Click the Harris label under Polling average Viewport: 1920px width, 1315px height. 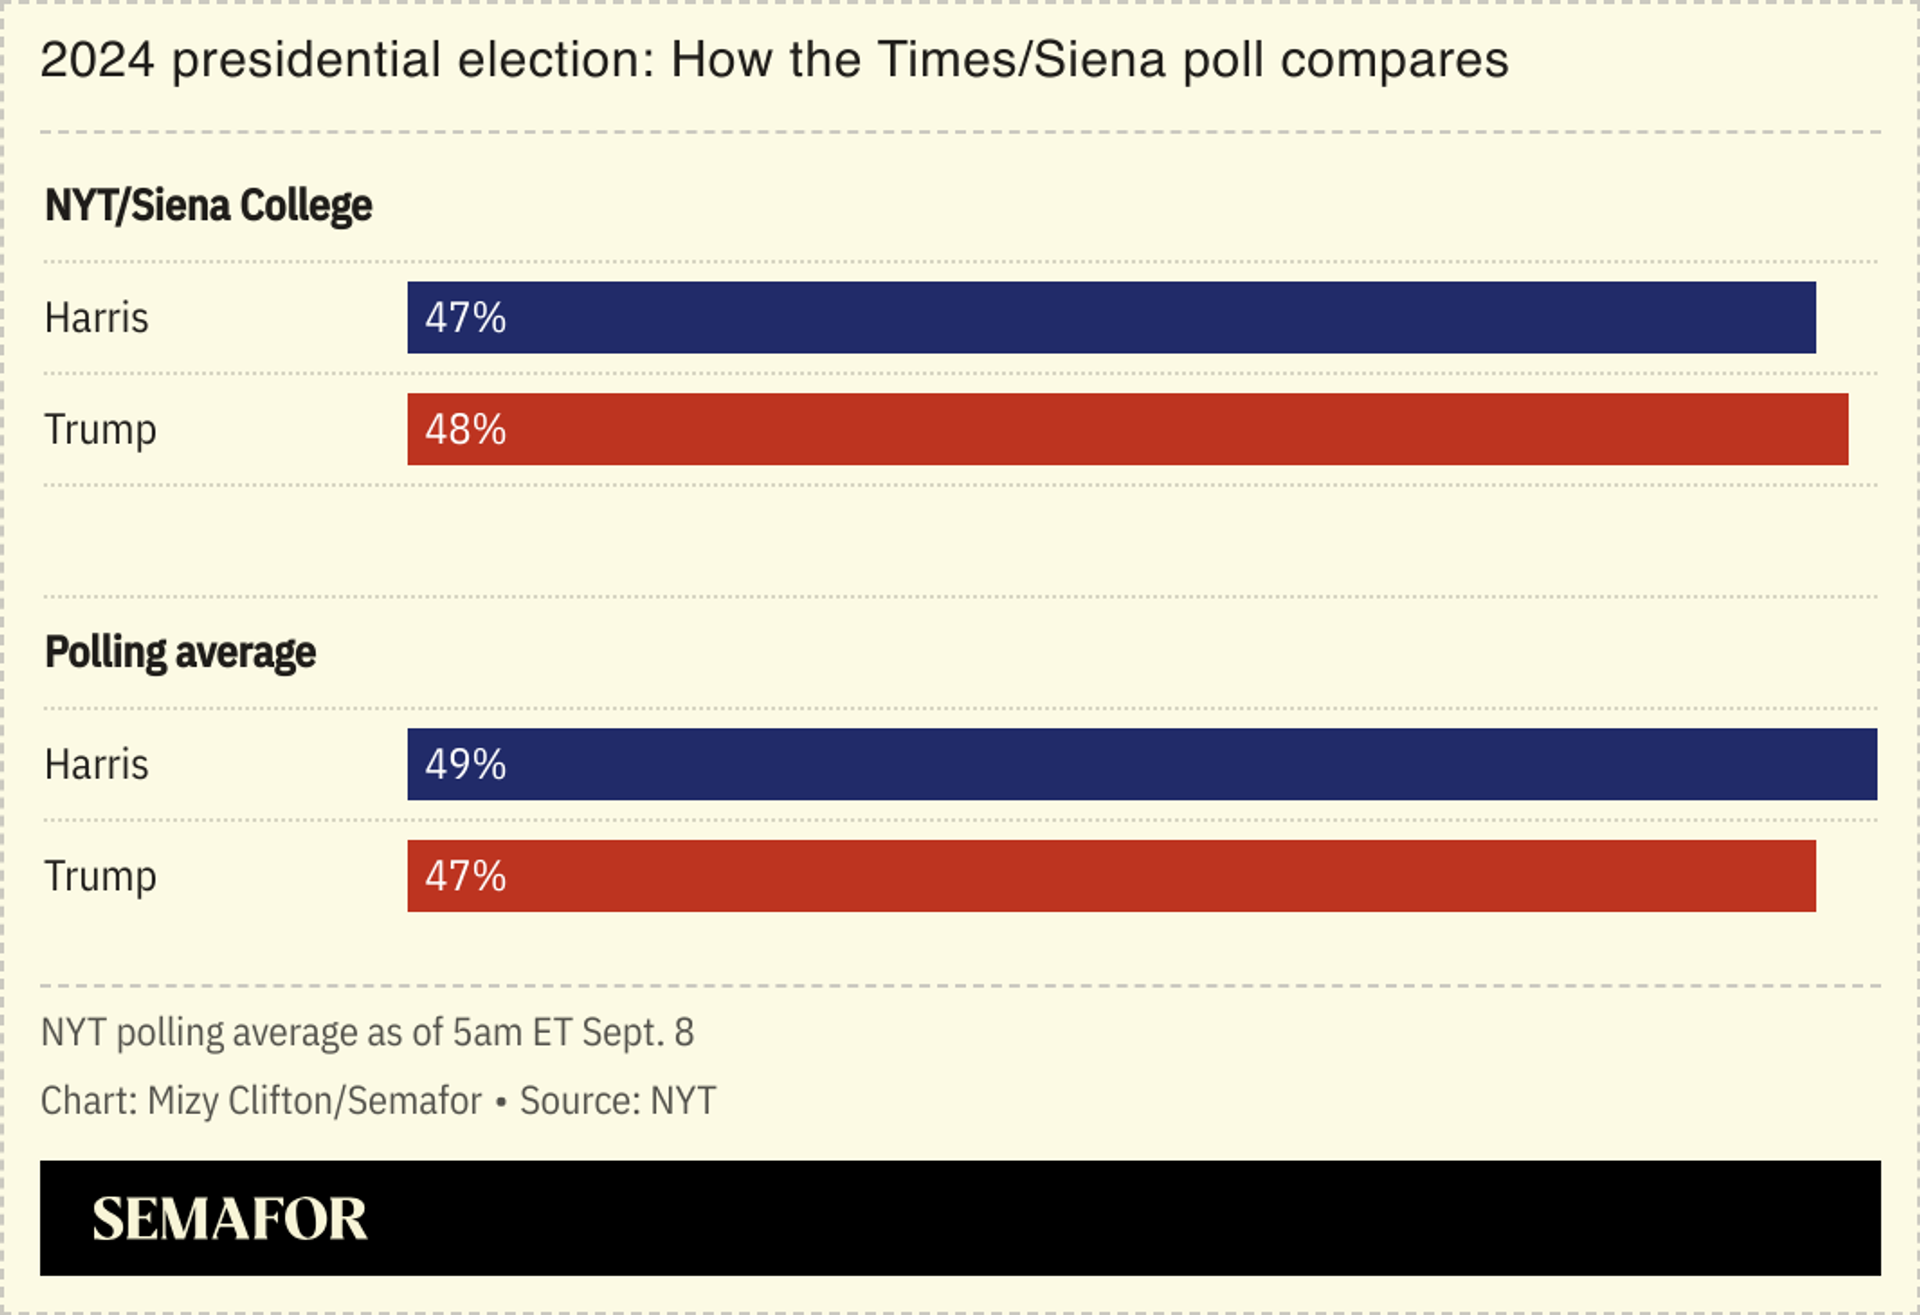click(96, 765)
